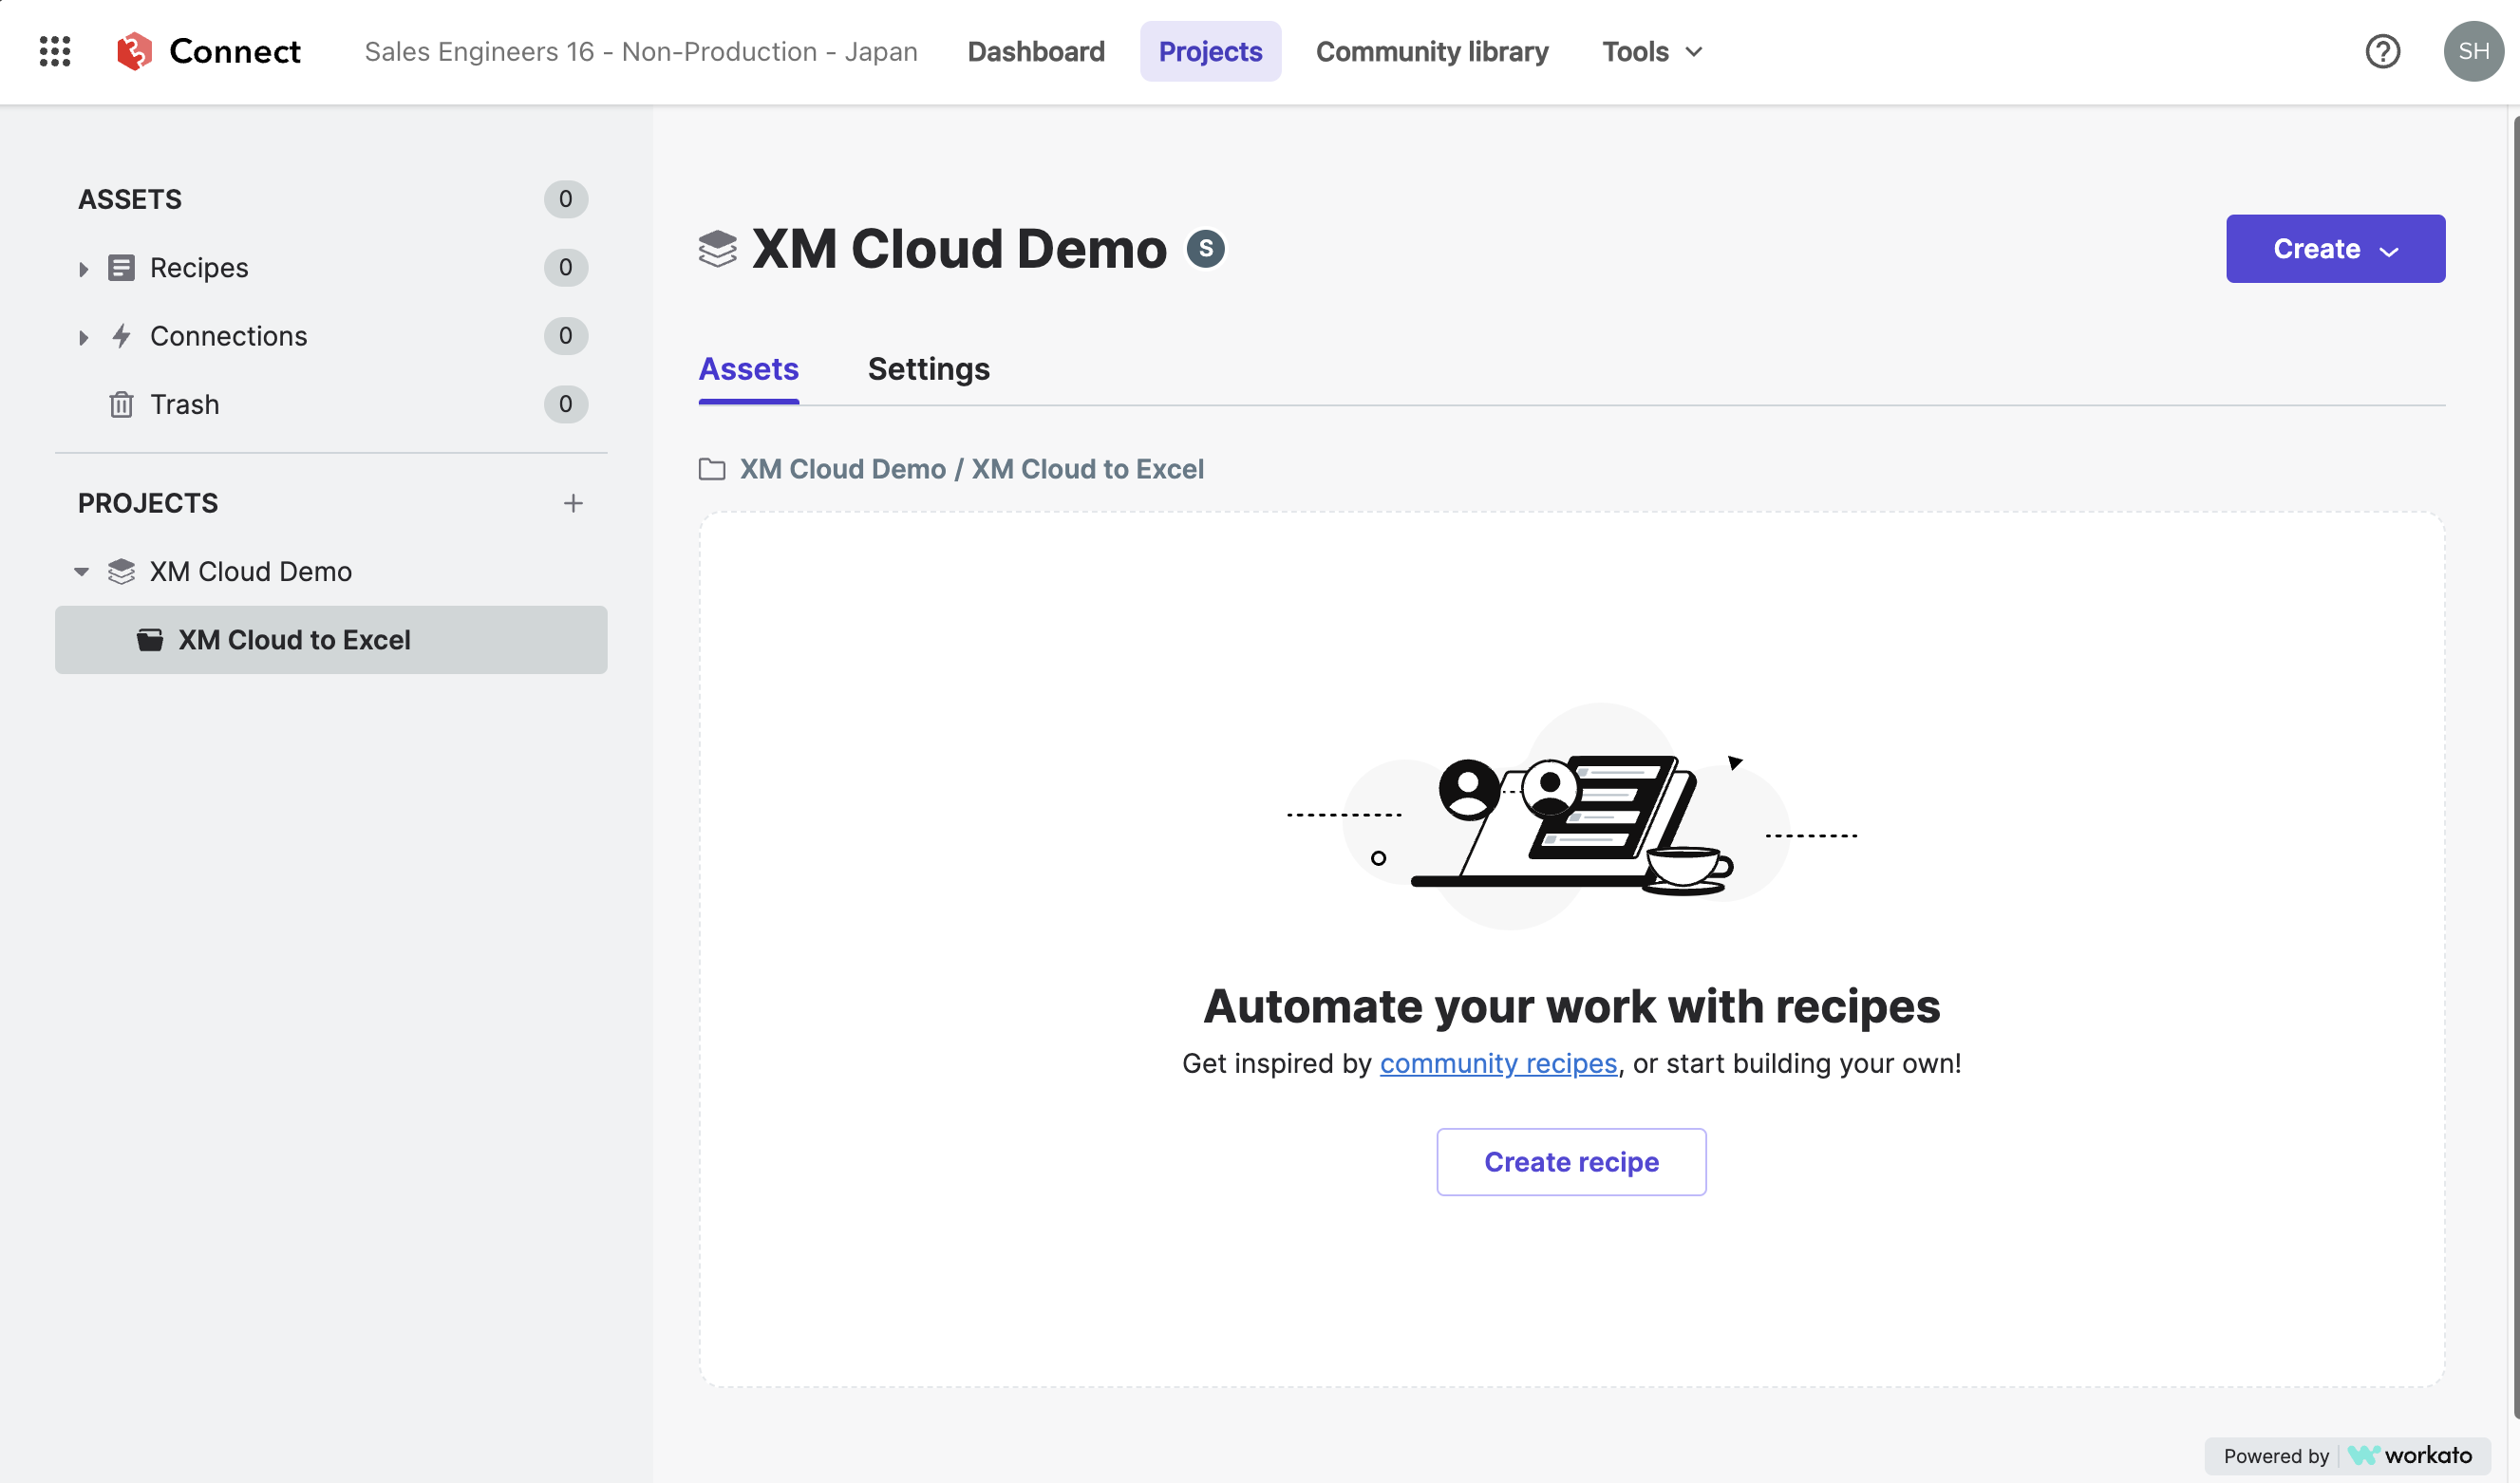Follow the community recipes link
Screen dimensions: 2520x1483
click(1498, 1063)
